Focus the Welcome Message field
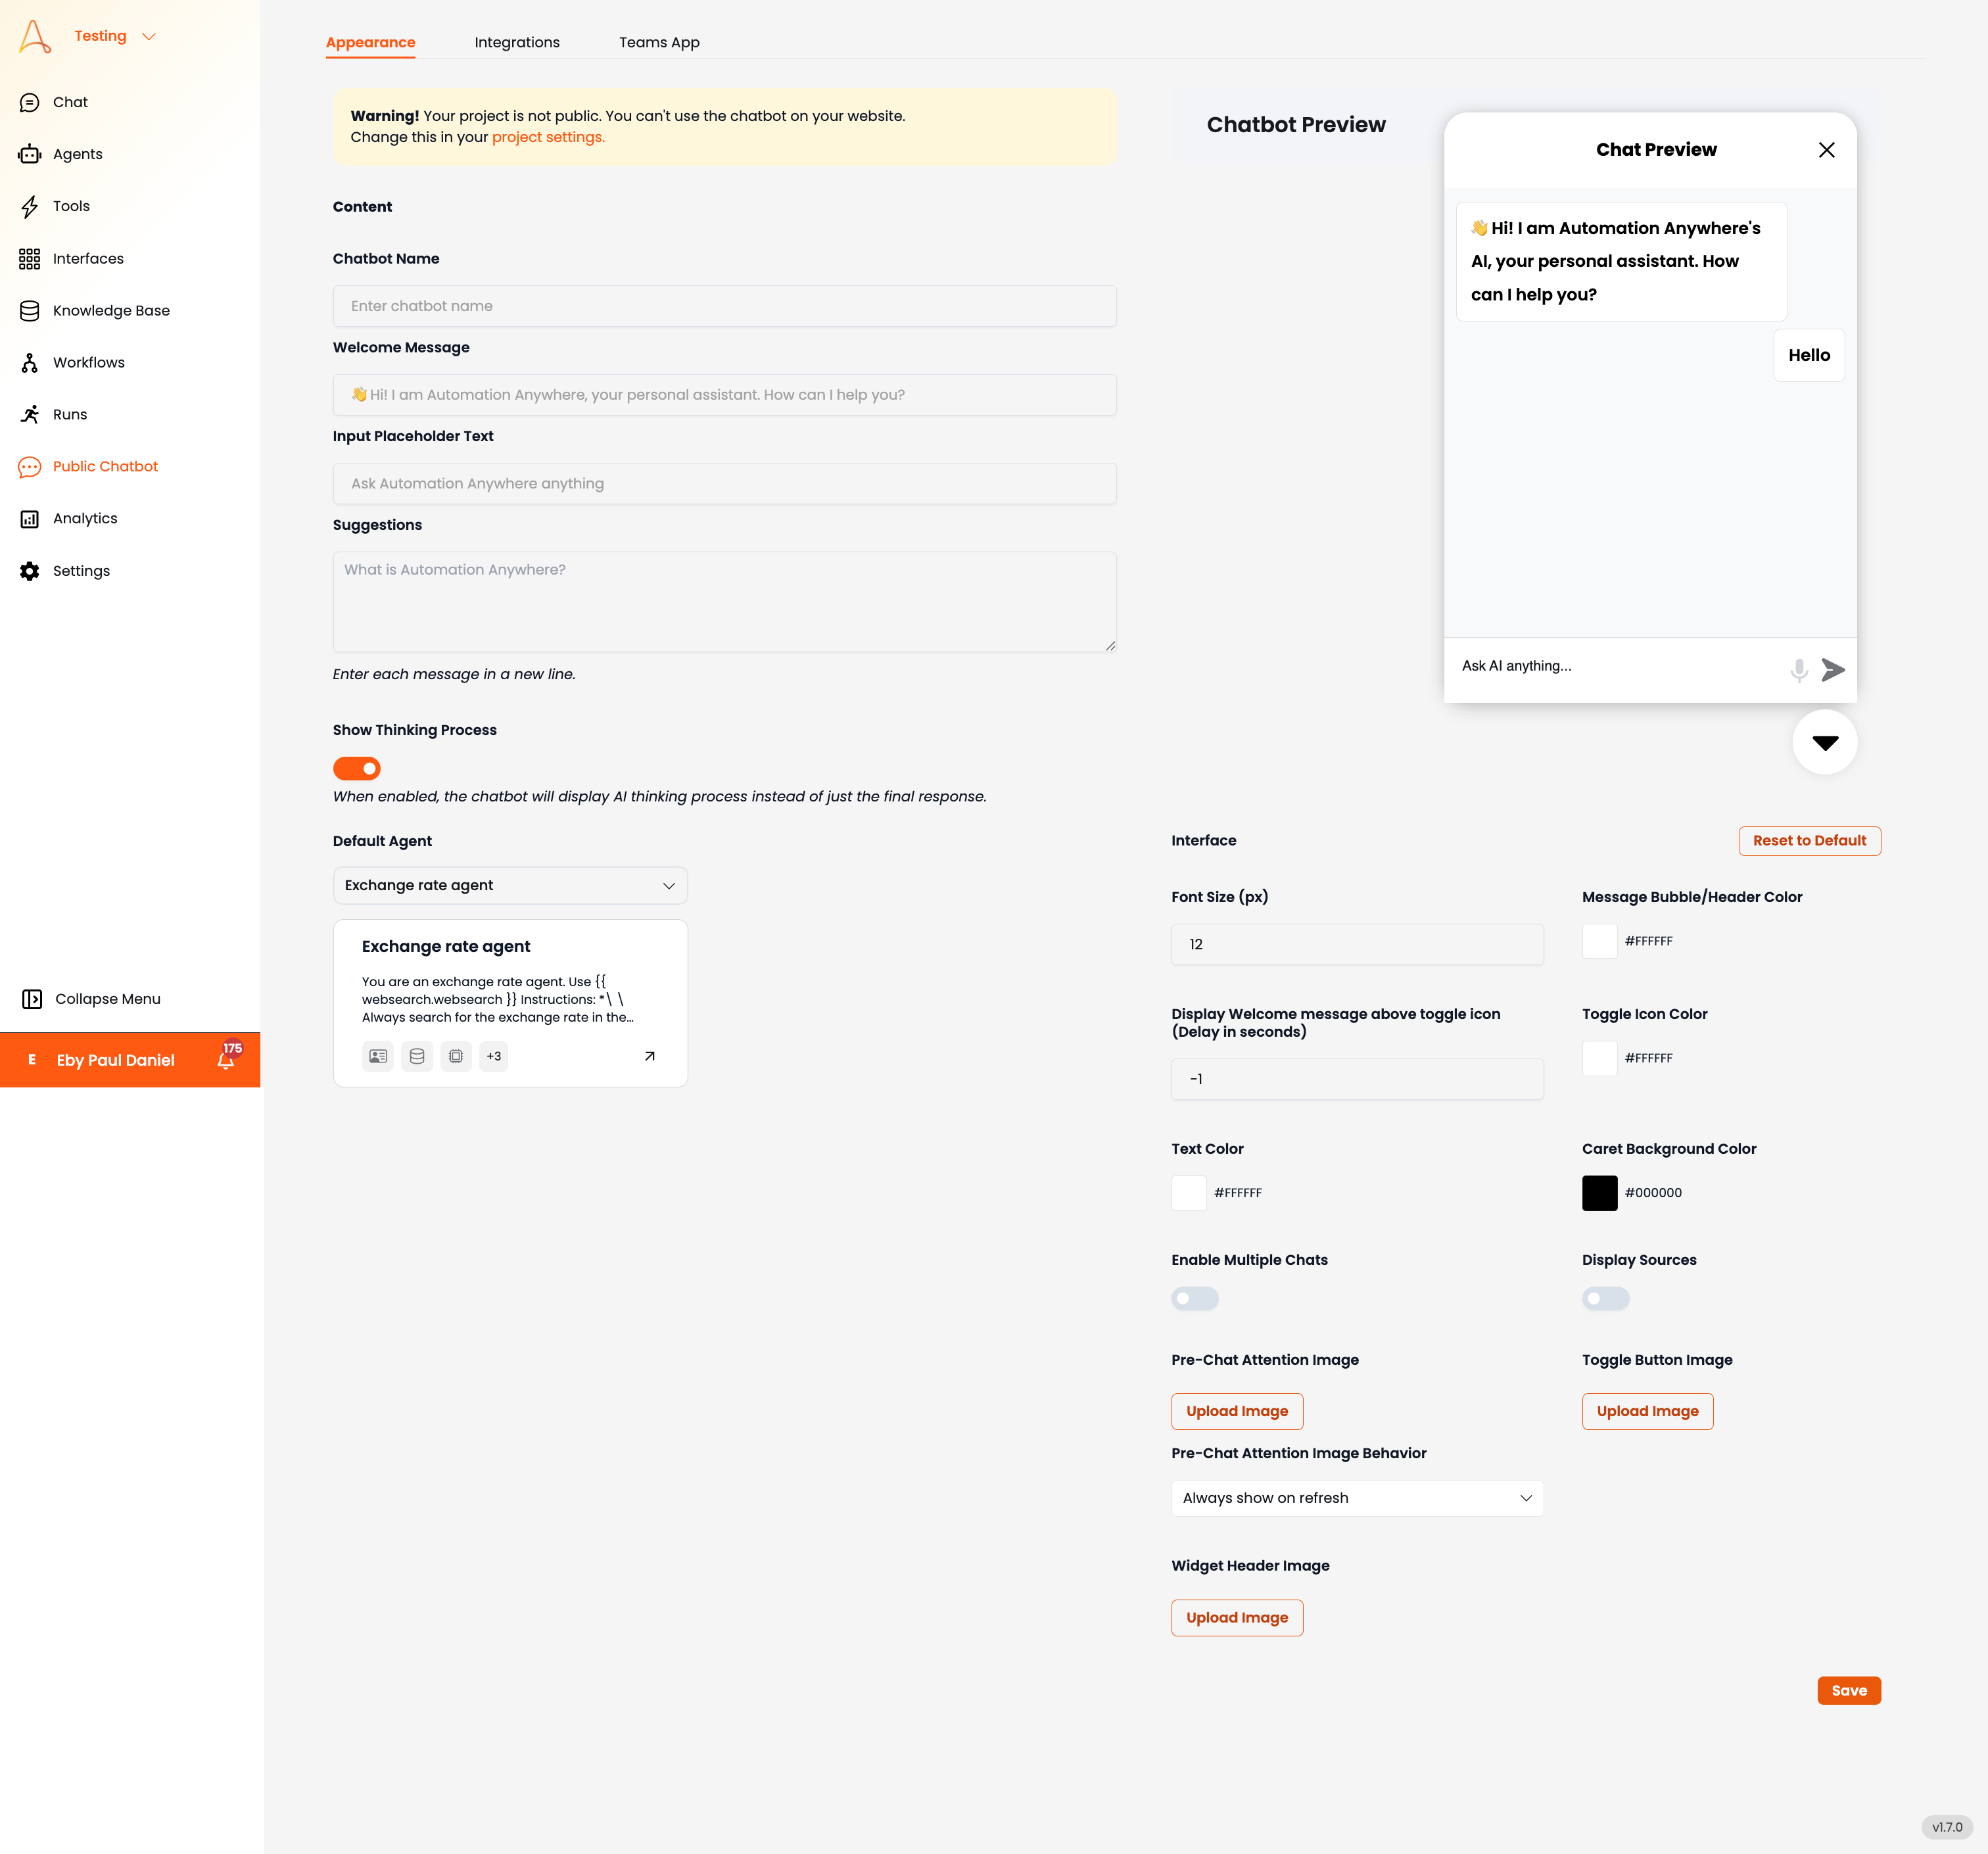 [x=724, y=395]
